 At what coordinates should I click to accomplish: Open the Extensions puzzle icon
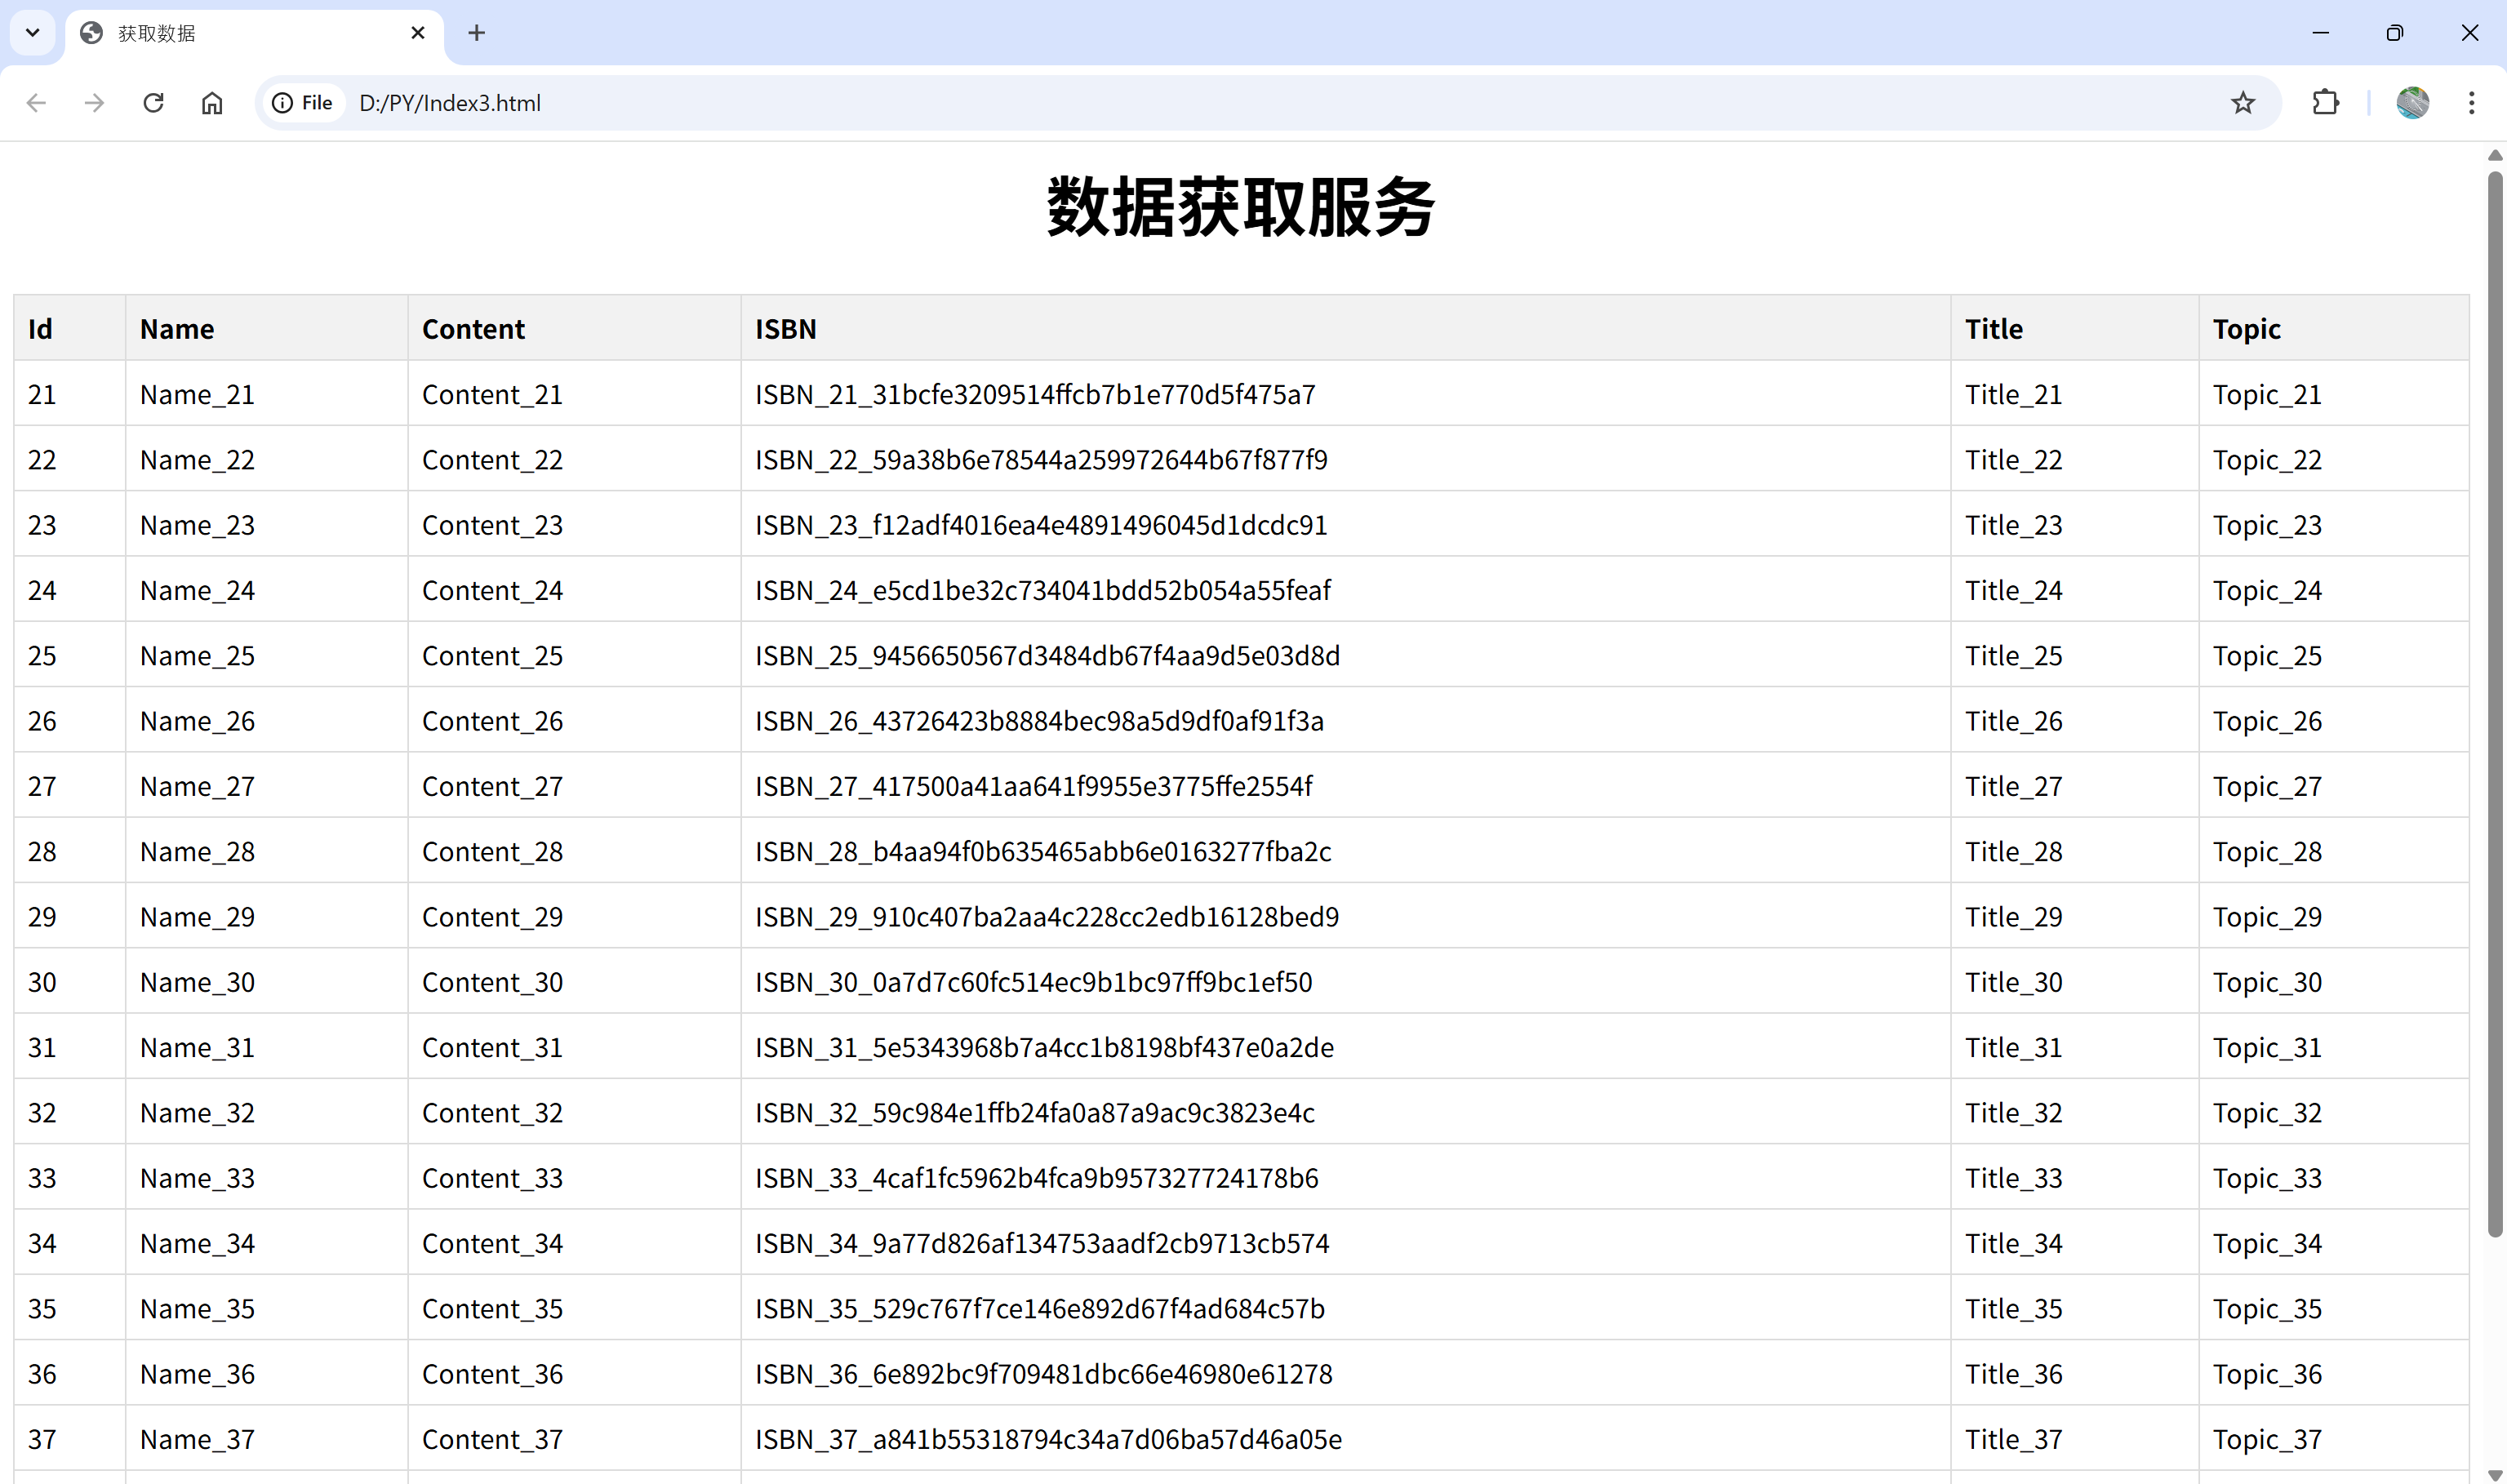point(2326,103)
